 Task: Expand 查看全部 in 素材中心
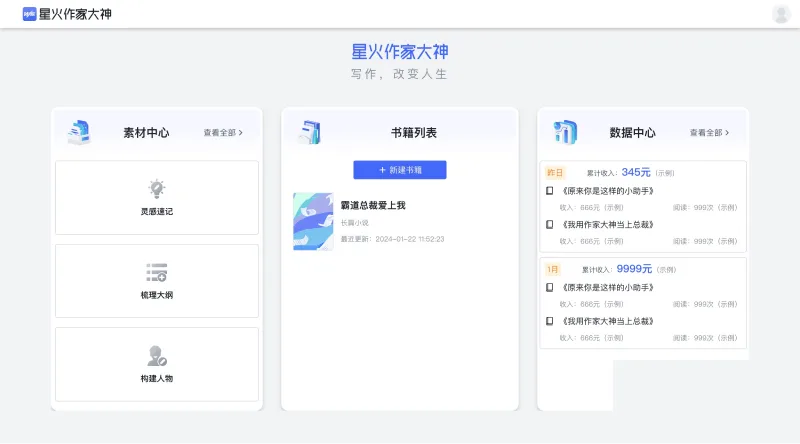point(223,133)
